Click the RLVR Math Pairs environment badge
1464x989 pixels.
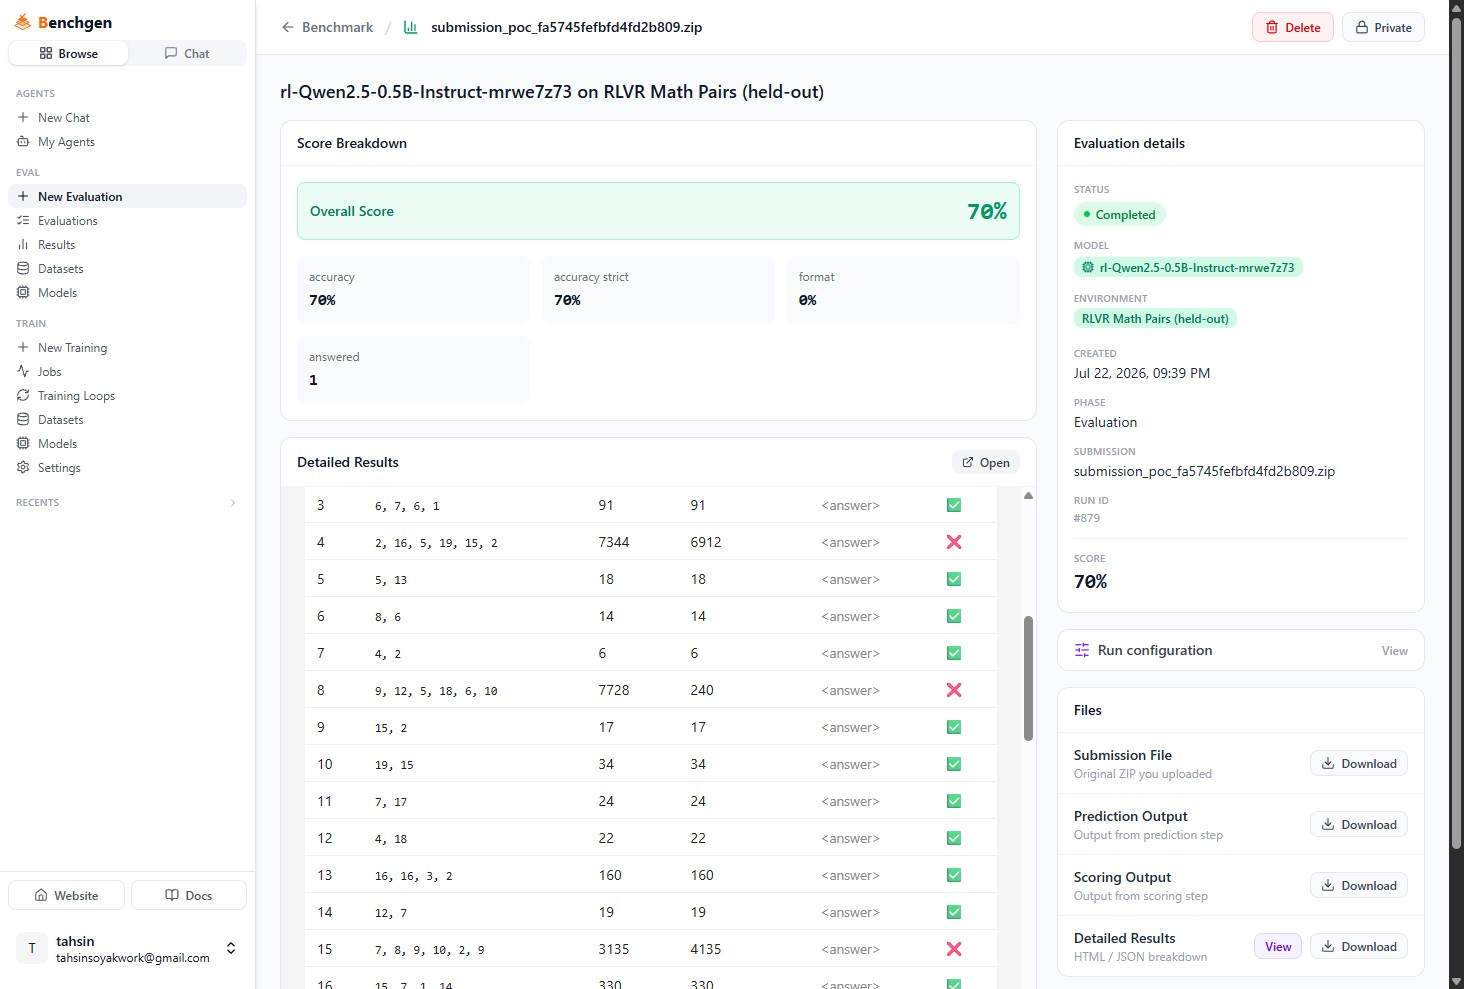(x=1155, y=318)
